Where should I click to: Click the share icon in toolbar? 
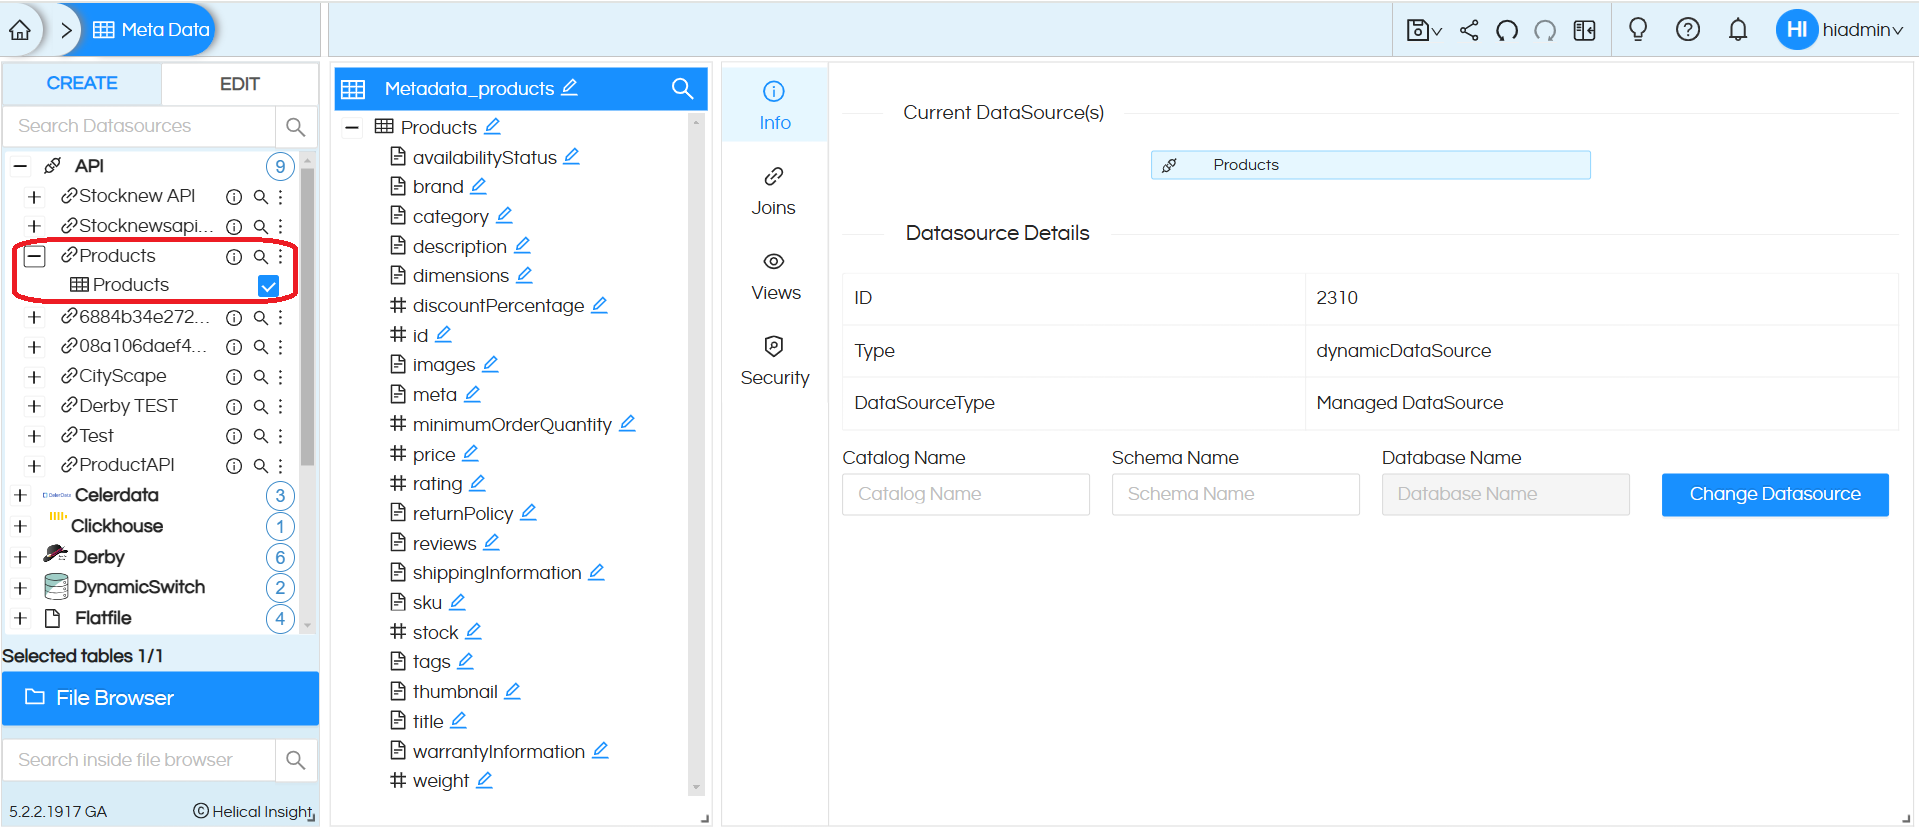tap(1469, 30)
